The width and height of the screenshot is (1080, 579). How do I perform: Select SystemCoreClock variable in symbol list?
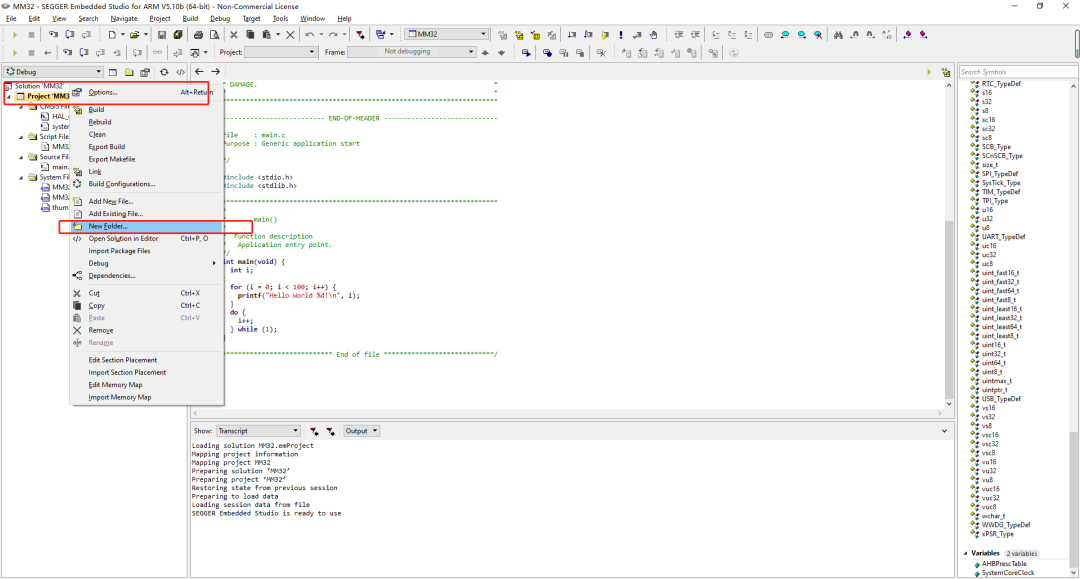pos(1008,573)
